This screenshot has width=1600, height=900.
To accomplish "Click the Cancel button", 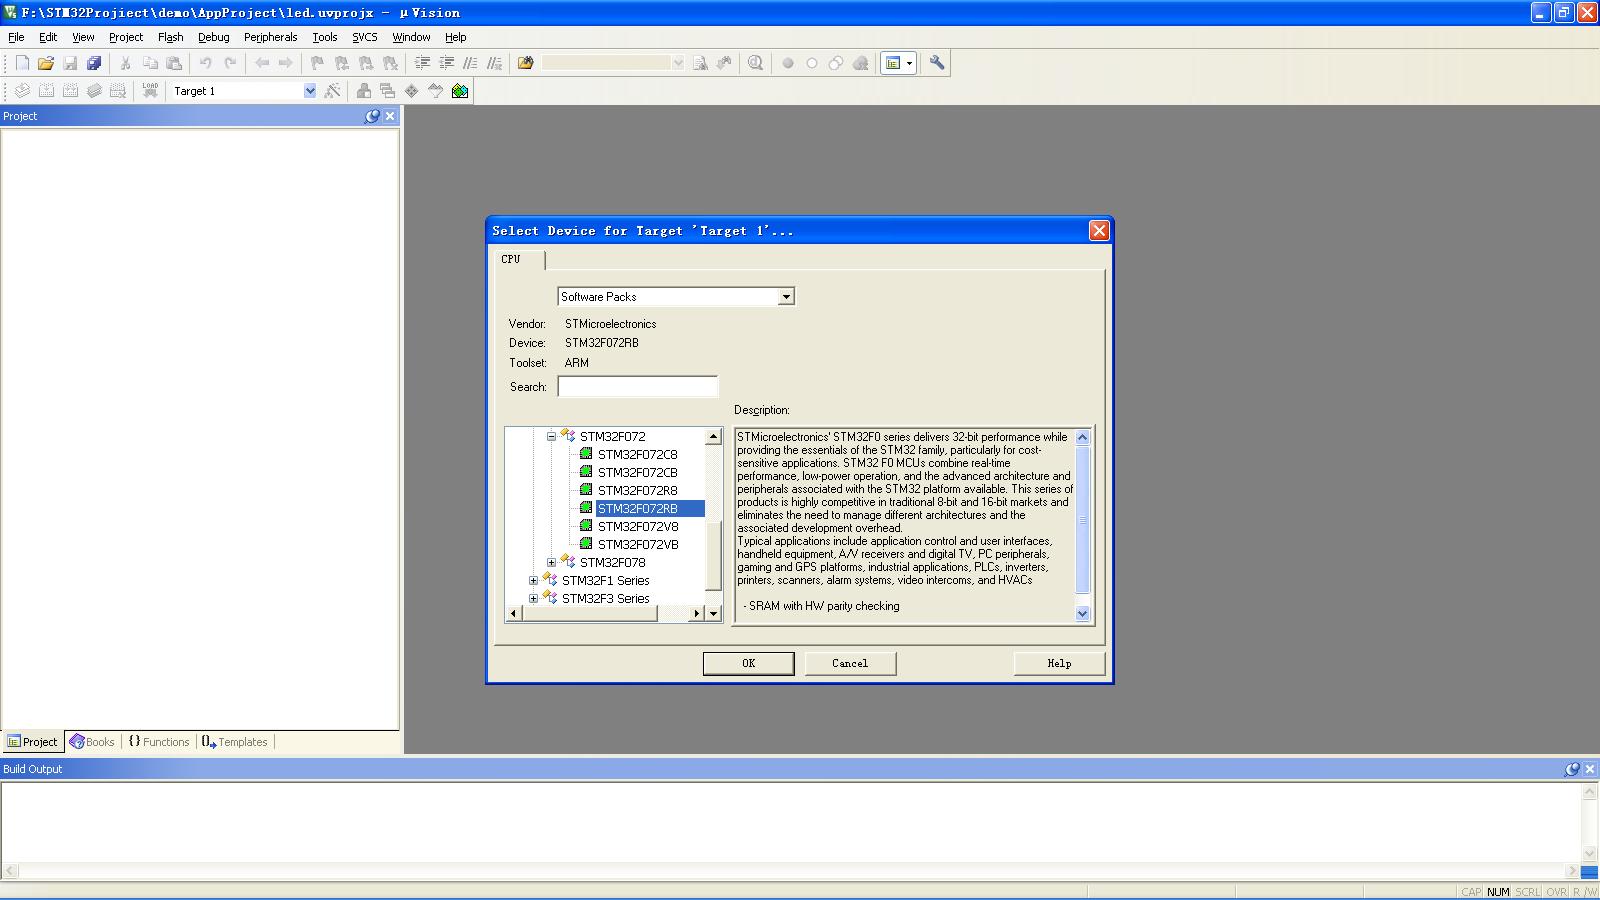I will pos(850,663).
